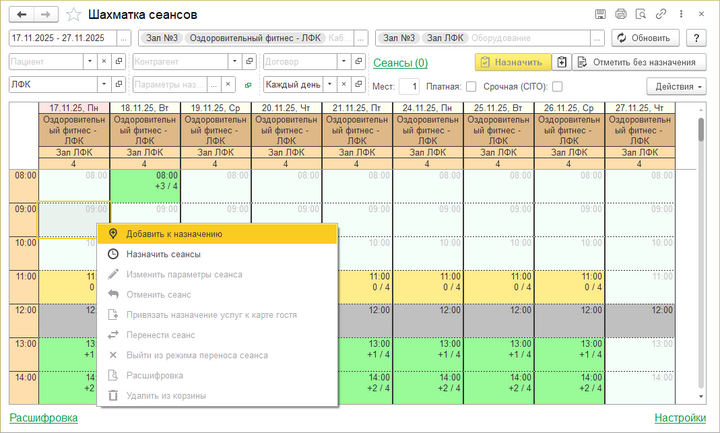The image size is (720, 433).
Task: Select Выйти из режима переноса сеанса
Action: tap(217, 355)
